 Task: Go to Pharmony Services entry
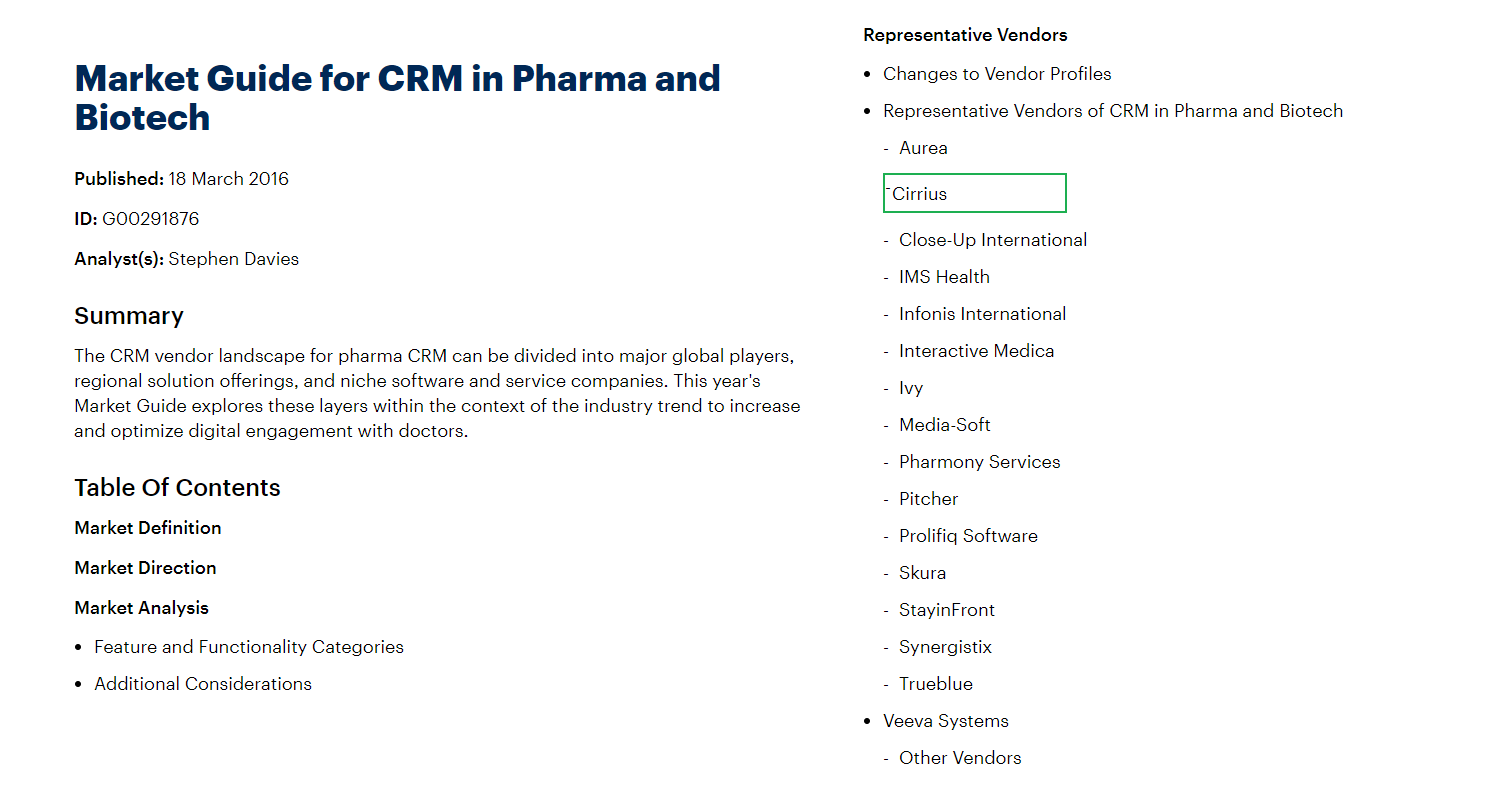pos(979,462)
